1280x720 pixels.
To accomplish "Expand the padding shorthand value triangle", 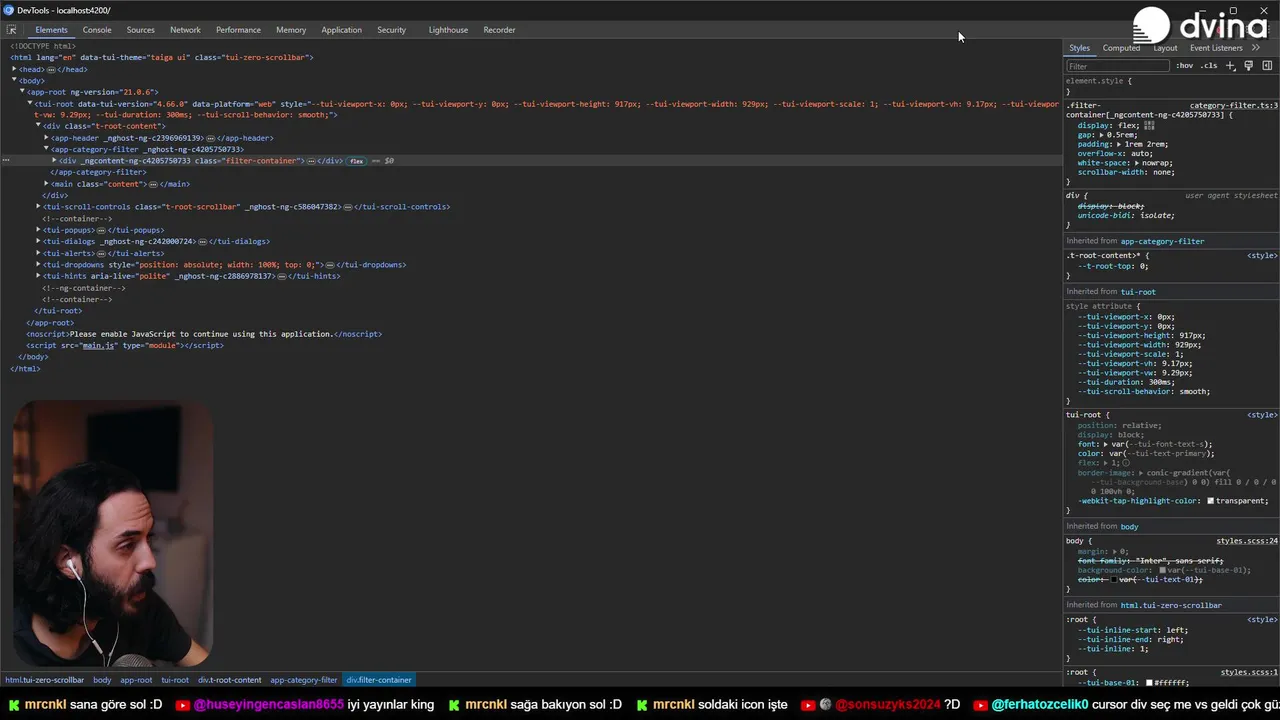I will [1118, 144].
